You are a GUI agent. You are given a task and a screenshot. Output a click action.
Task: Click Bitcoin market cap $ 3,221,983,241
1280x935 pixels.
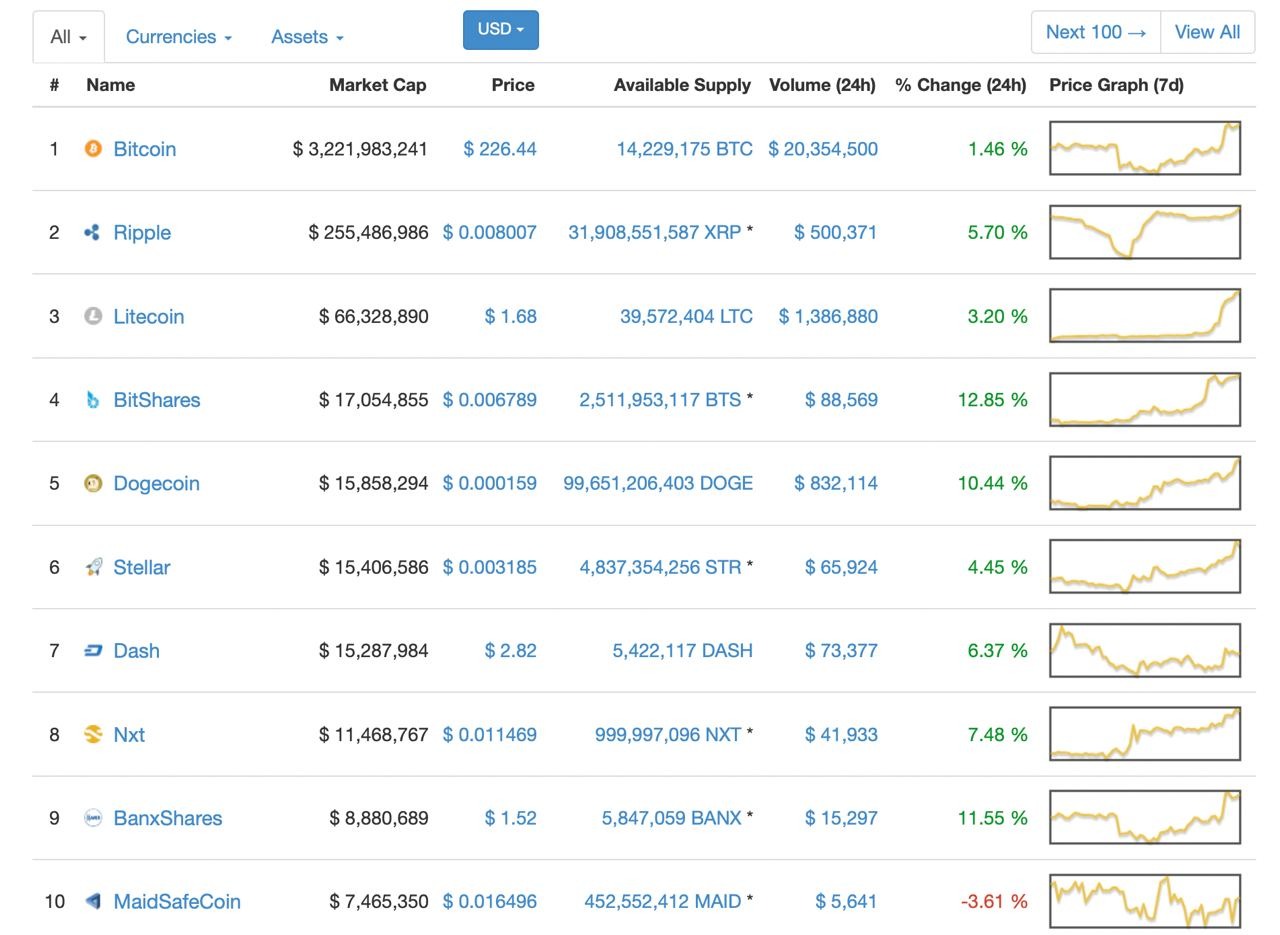point(360,149)
